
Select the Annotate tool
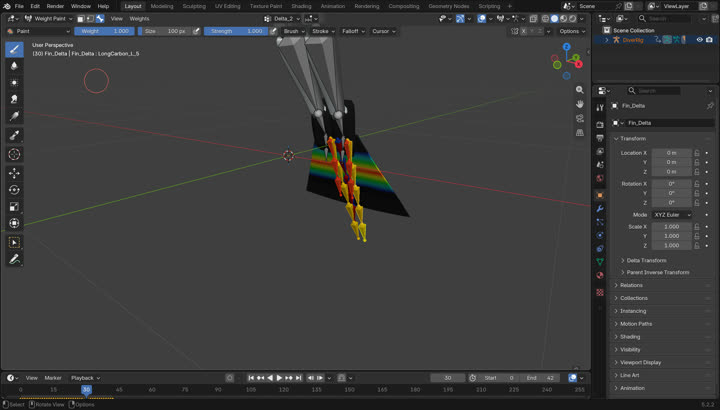pos(14,259)
